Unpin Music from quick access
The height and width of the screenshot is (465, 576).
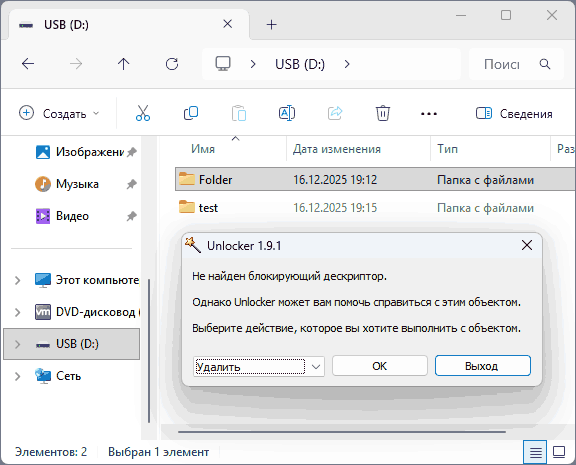132,184
